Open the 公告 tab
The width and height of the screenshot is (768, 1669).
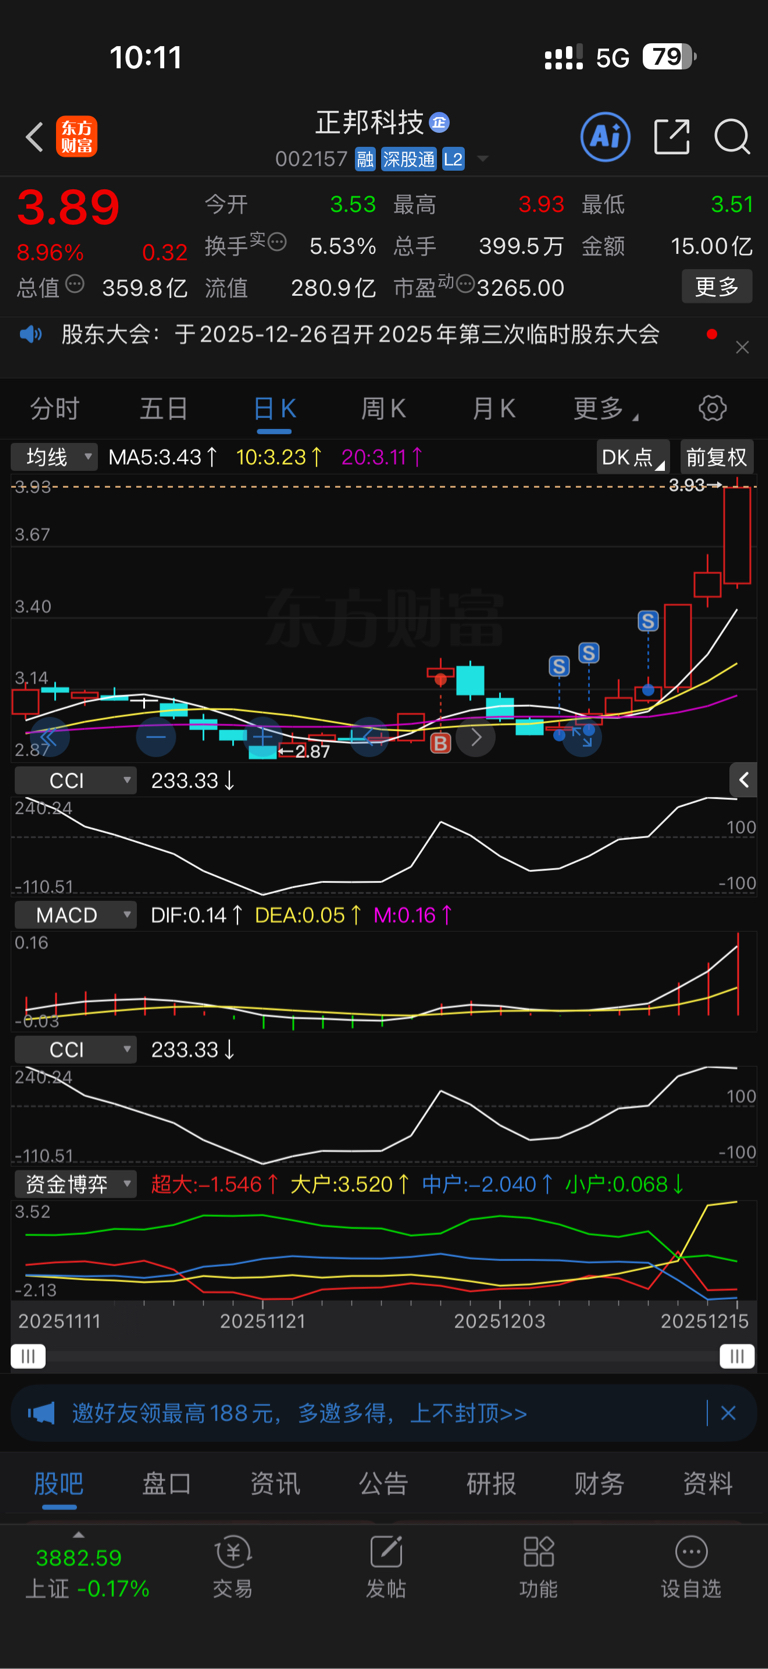pyautogui.click(x=383, y=1484)
